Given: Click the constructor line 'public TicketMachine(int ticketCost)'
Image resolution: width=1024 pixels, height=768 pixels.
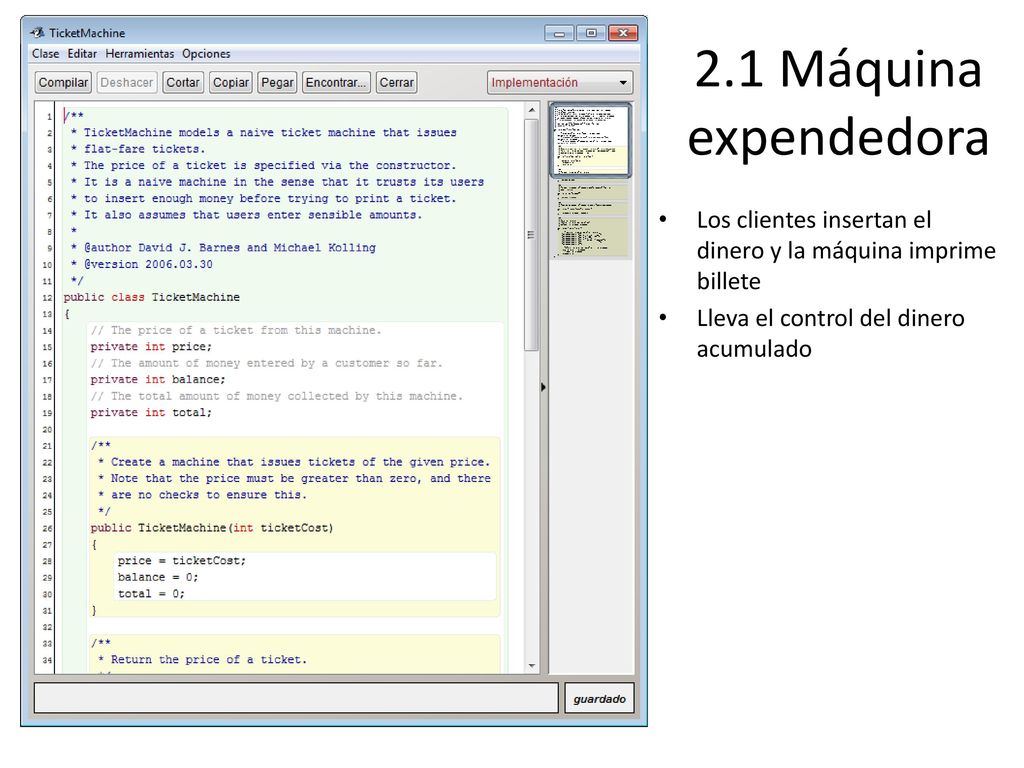Looking at the screenshot, I should click(x=212, y=528).
